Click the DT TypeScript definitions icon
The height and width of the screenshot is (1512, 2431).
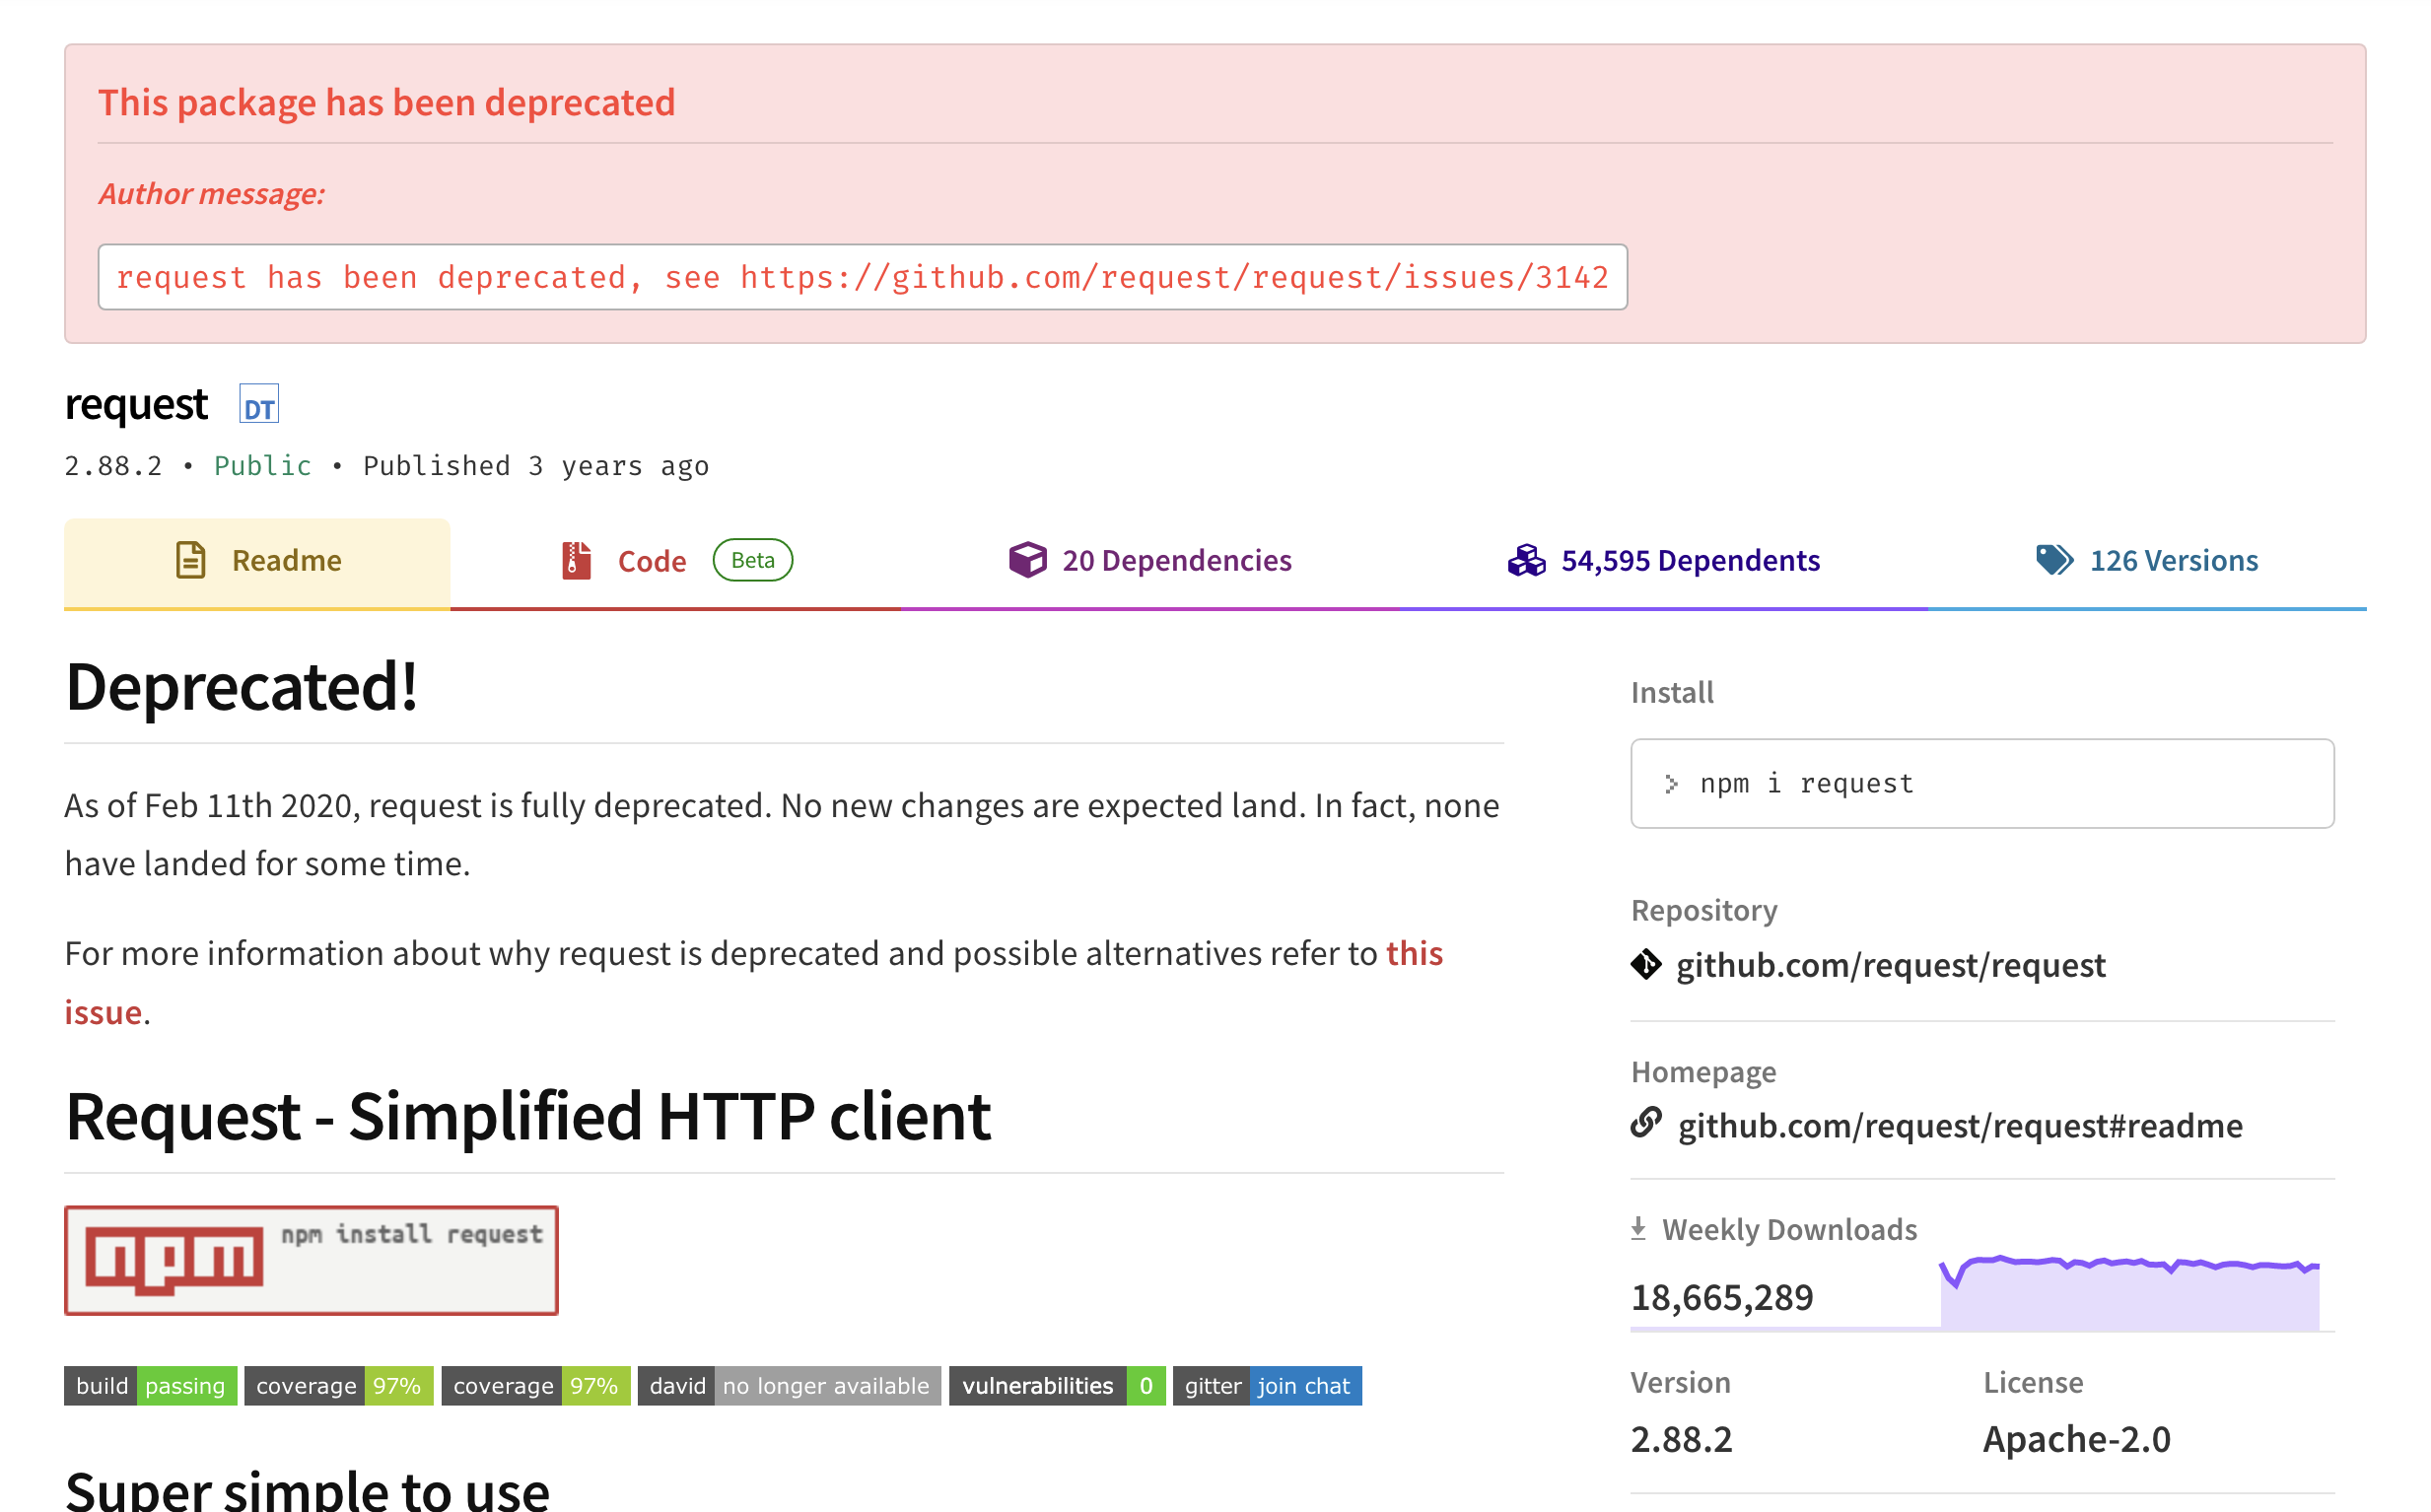click(x=259, y=405)
